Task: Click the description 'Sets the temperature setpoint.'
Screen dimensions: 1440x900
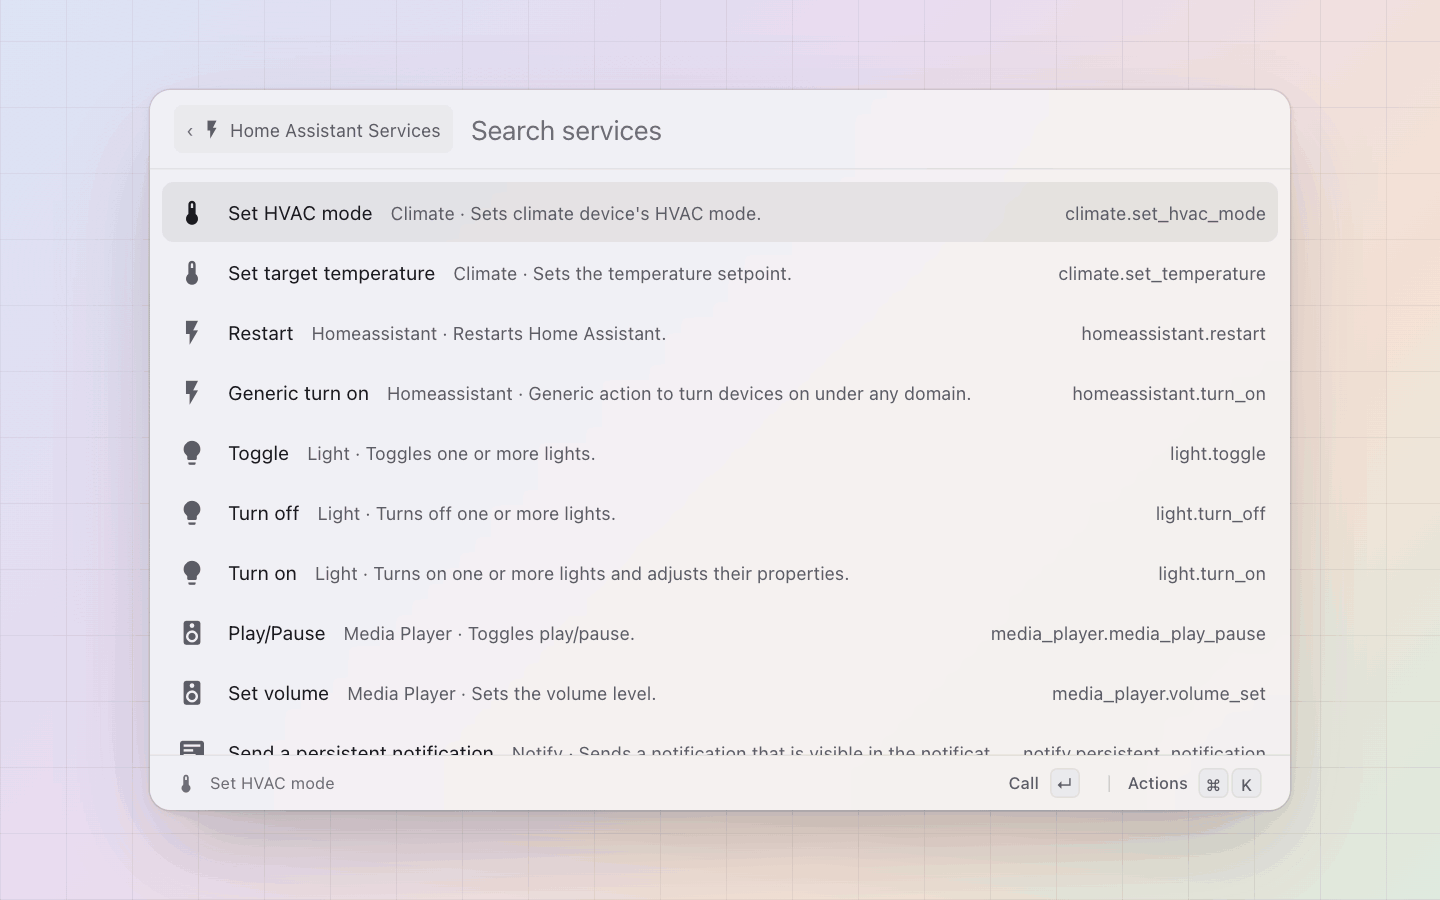Action: pos(662,273)
